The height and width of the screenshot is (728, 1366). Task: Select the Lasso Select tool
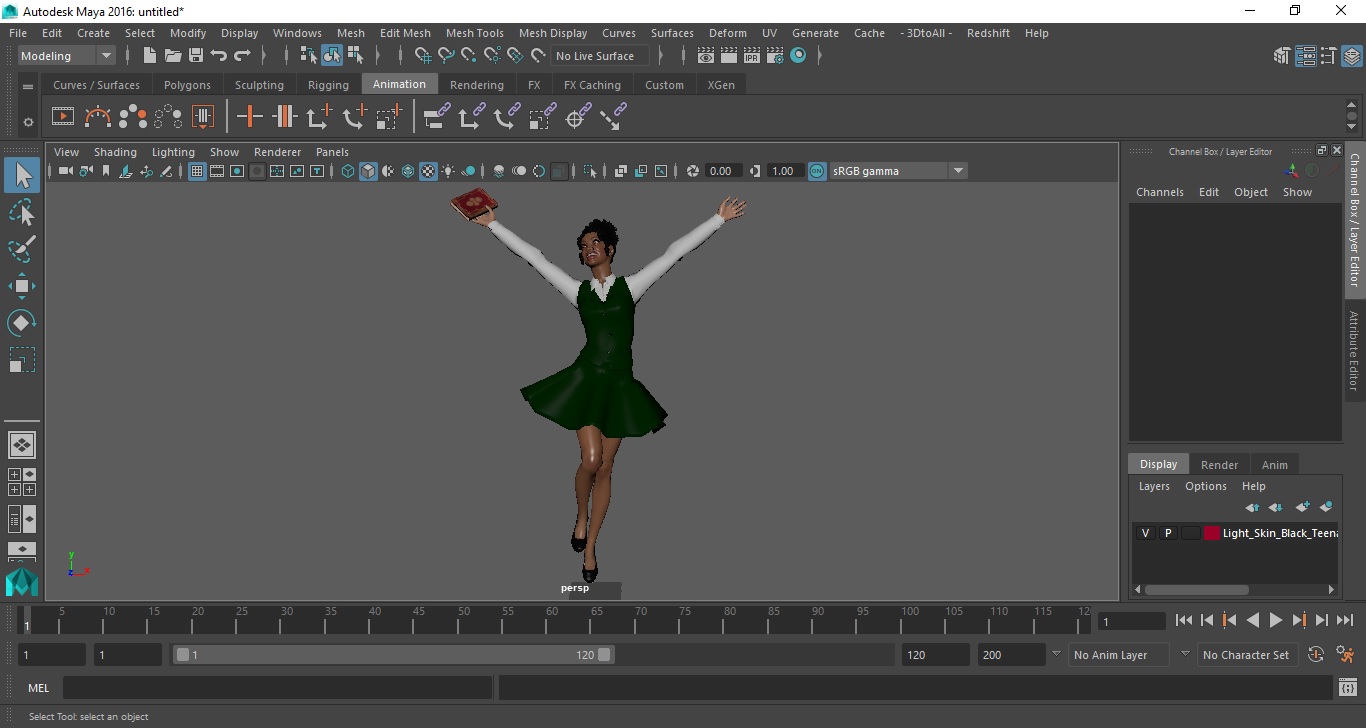coord(22,212)
